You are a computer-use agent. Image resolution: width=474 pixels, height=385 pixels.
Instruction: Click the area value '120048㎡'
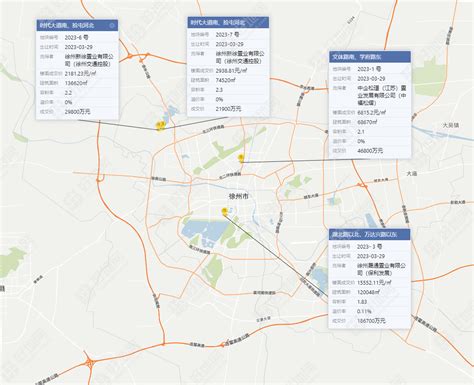tap(368, 292)
